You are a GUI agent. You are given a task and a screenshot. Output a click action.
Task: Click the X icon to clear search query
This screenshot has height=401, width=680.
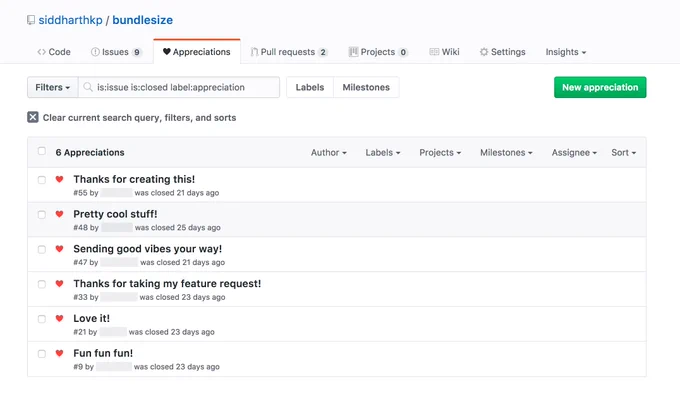(x=33, y=117)
